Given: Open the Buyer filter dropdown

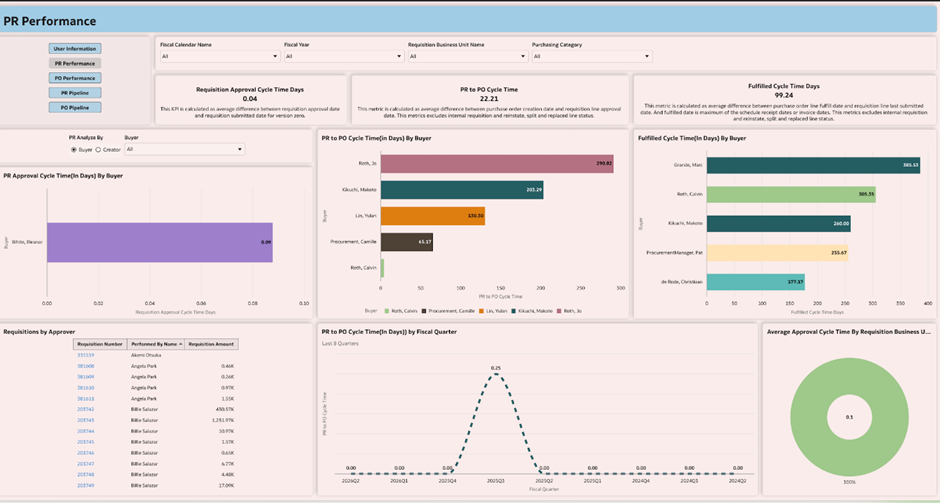Looking at the screenshot, I should point(185,149).
